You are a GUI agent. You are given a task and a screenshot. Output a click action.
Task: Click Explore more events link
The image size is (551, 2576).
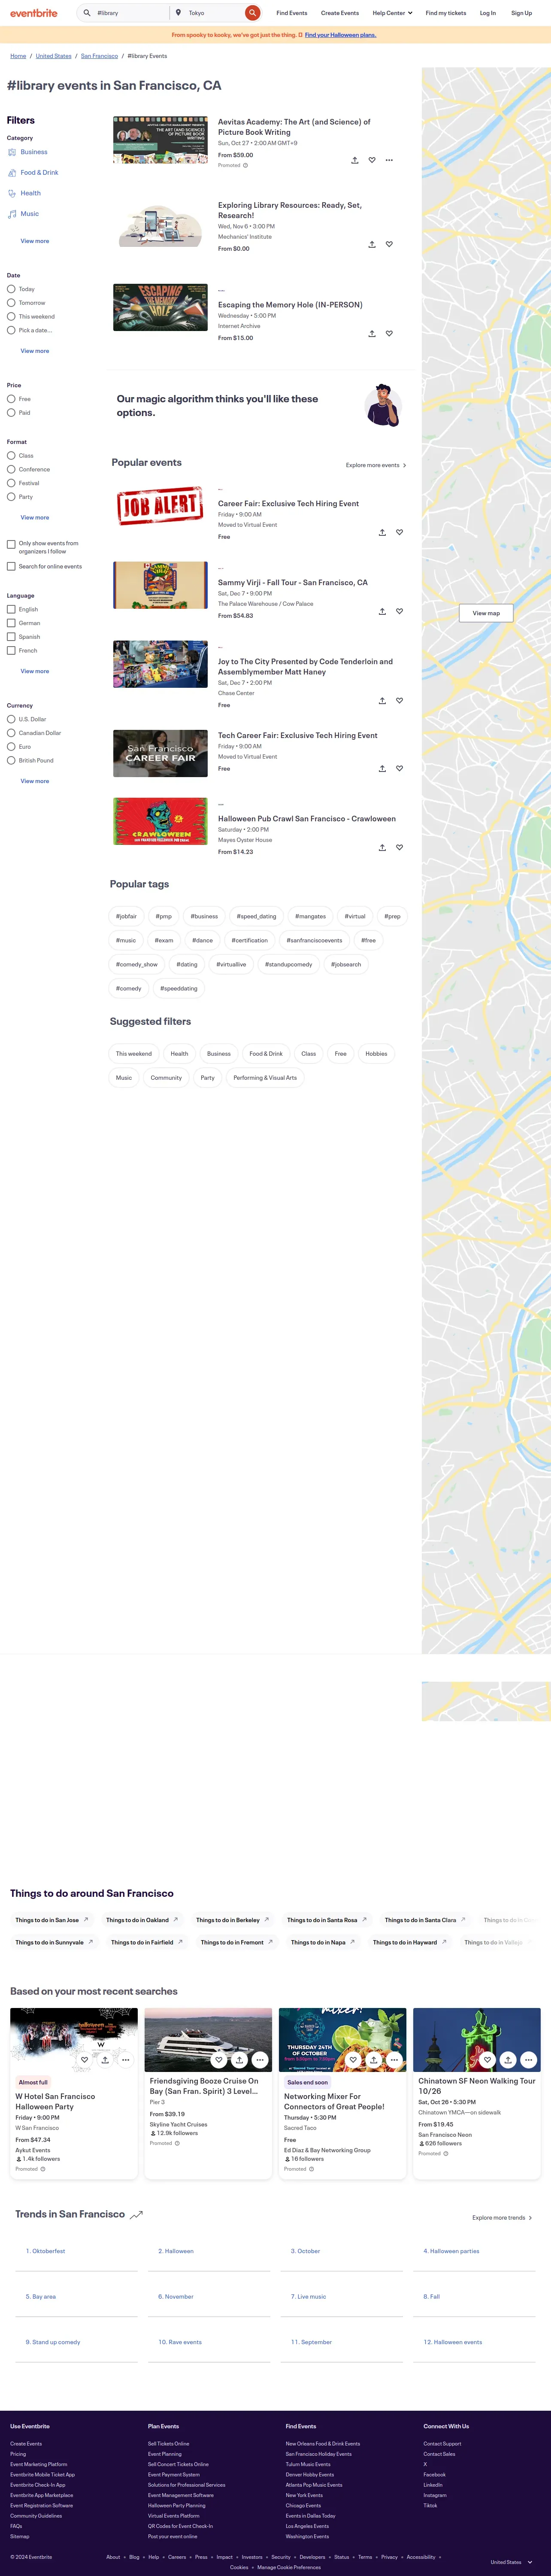376,465
